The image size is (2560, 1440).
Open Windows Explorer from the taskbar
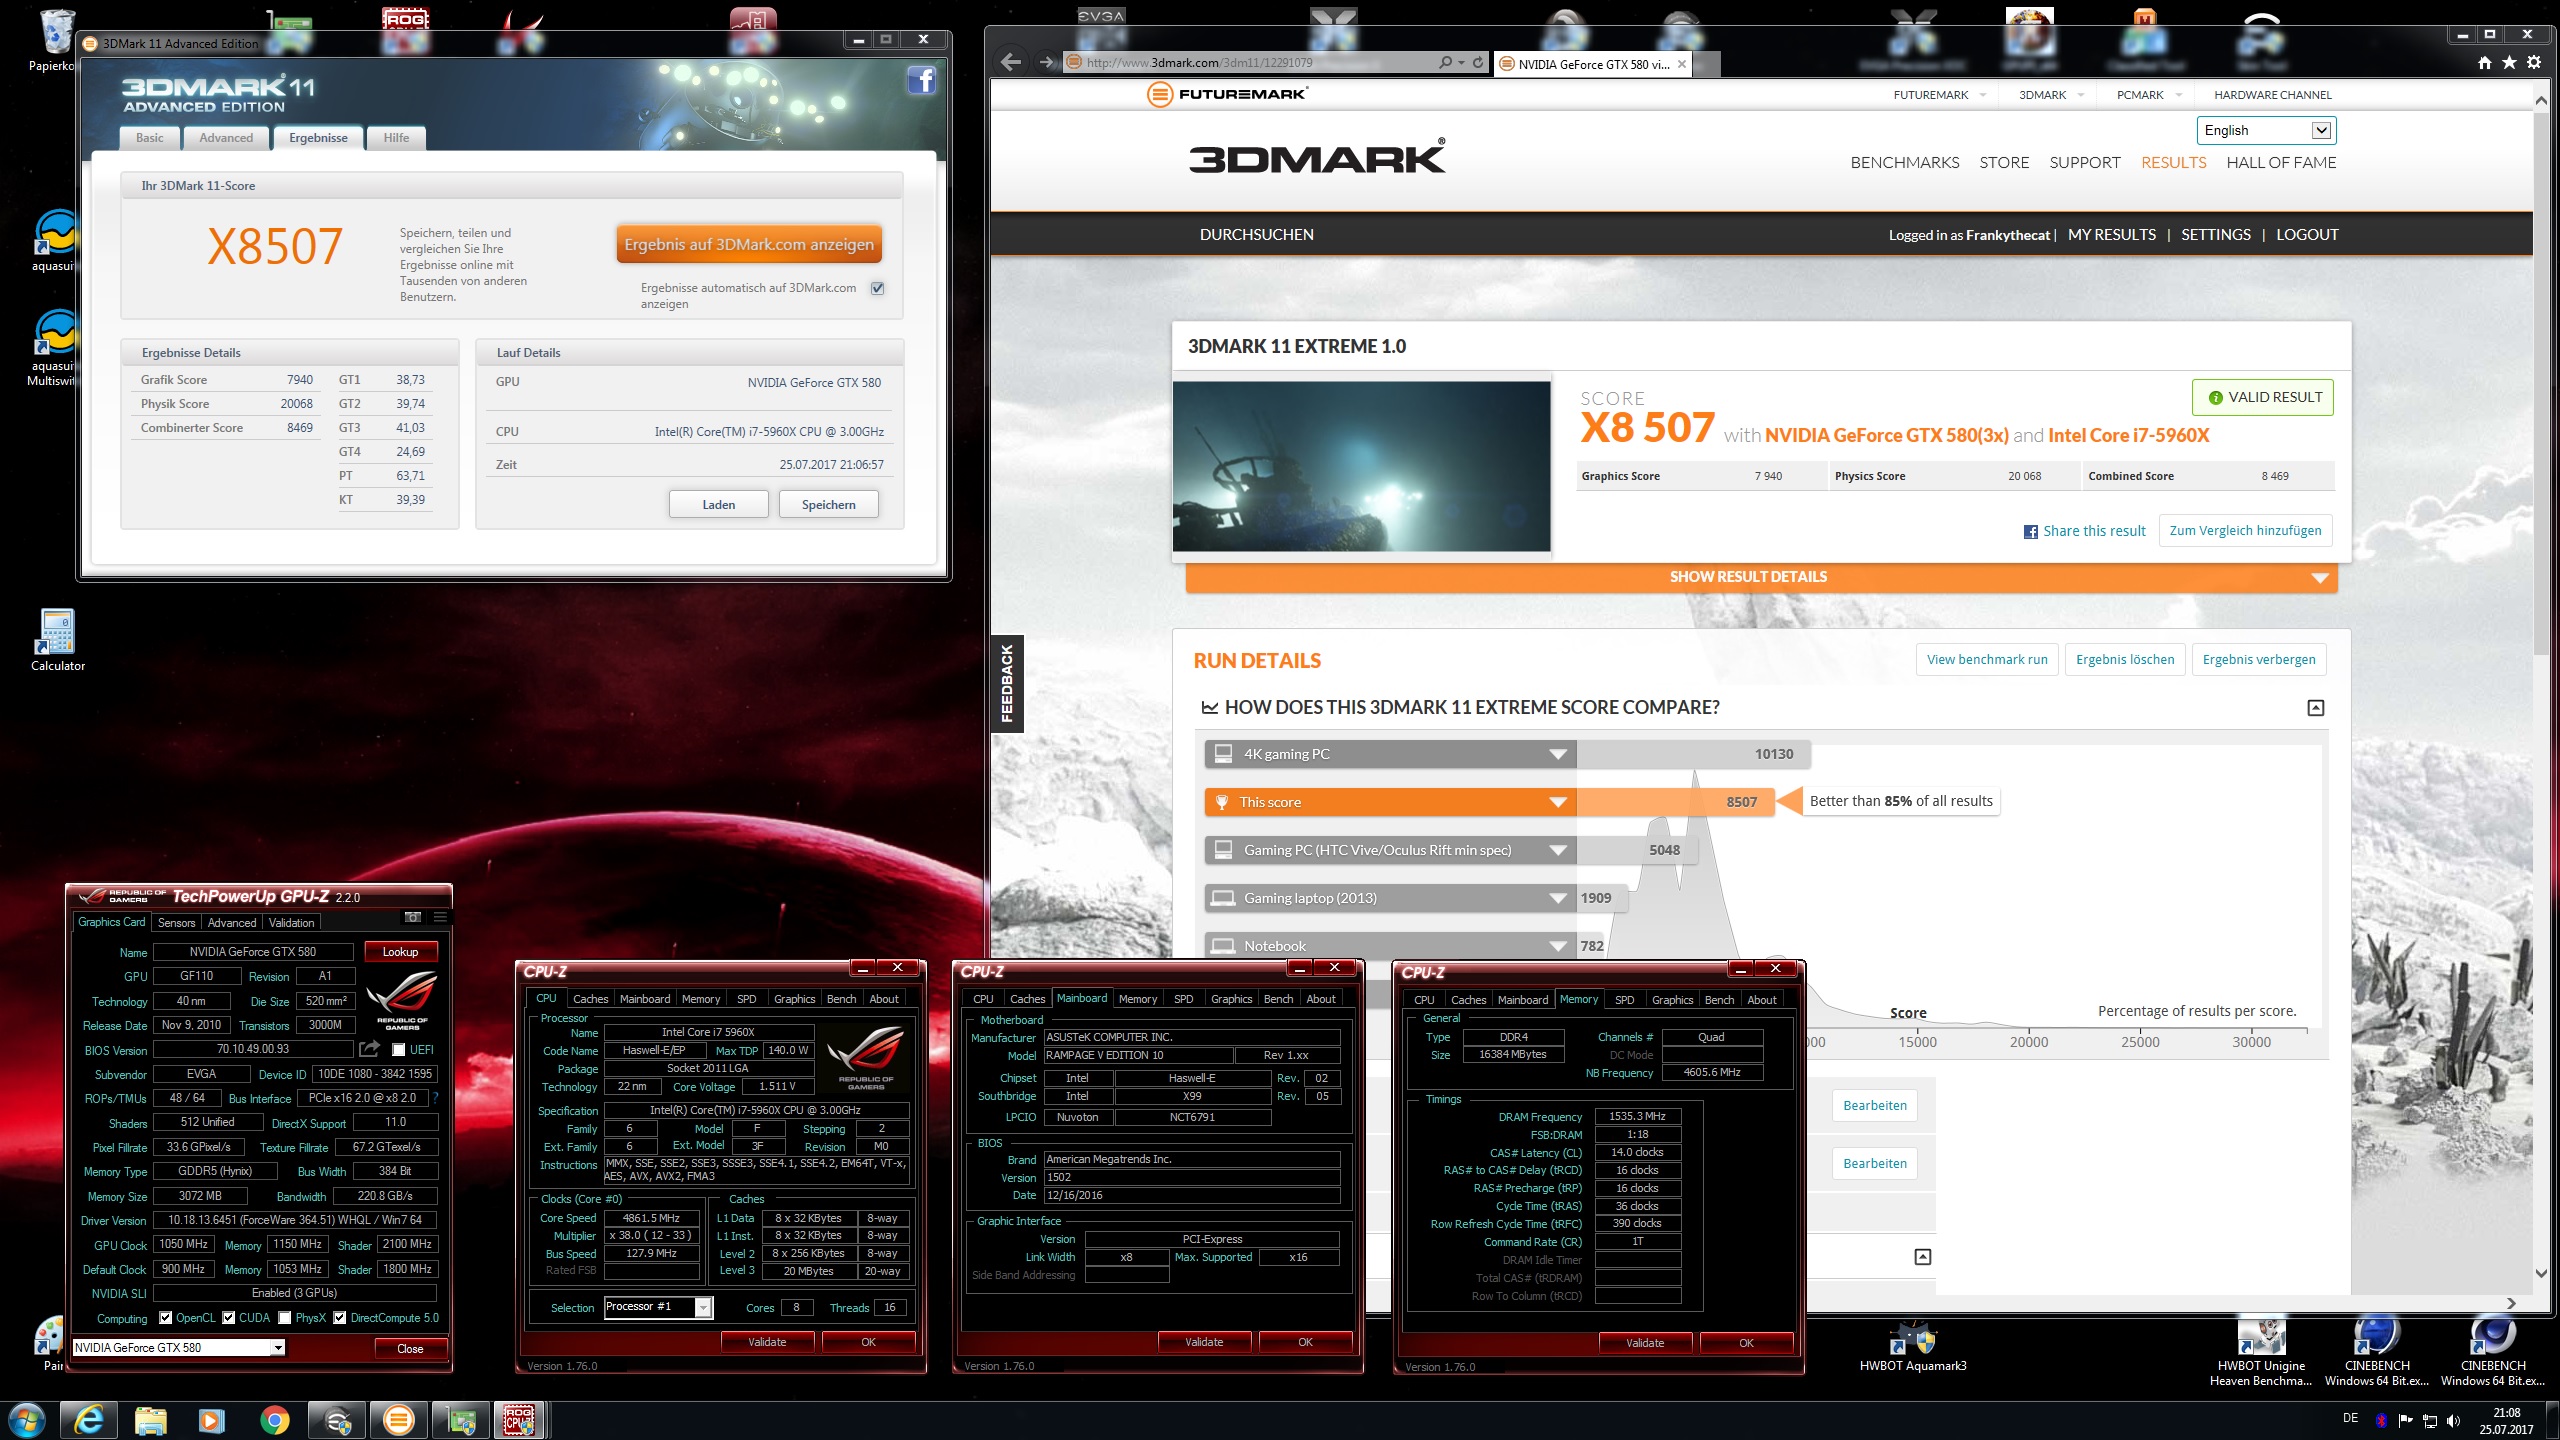click(x=150, y=1420)
